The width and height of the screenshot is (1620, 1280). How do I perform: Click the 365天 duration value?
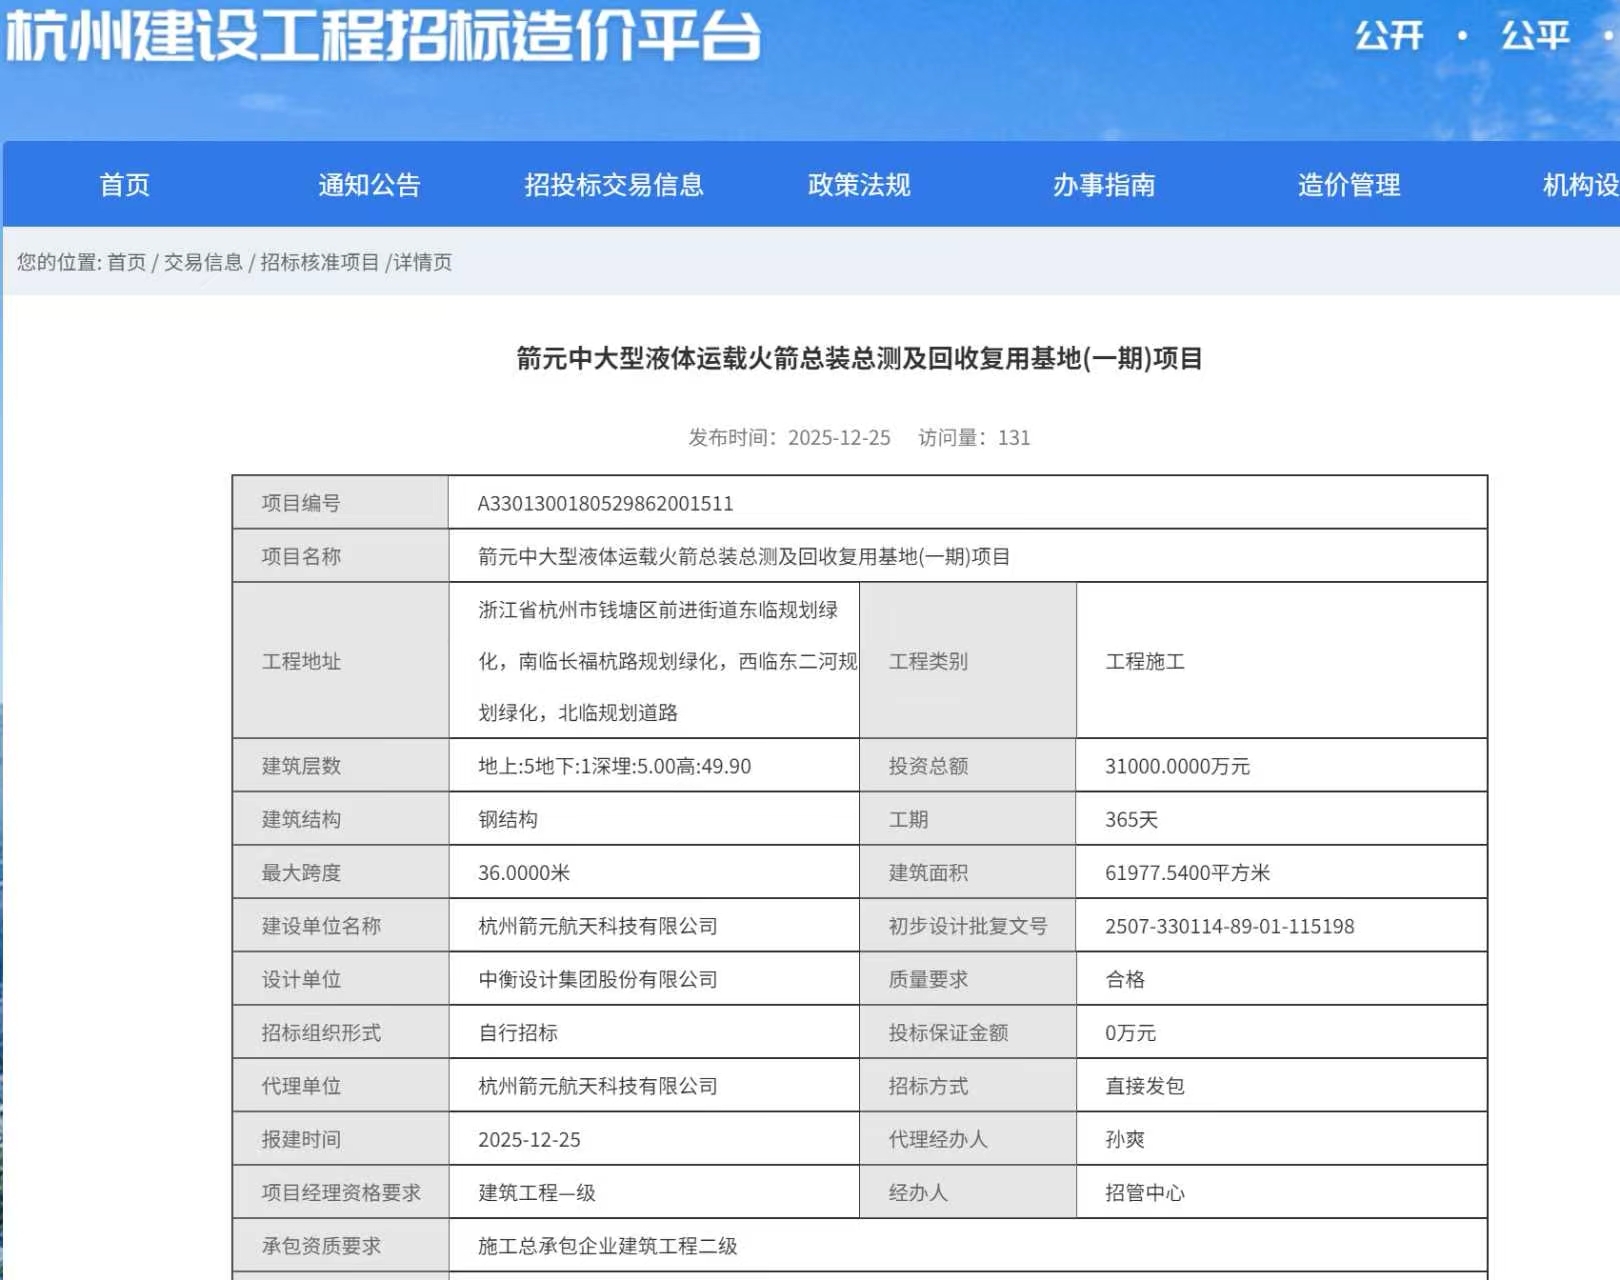point(1132,820)
